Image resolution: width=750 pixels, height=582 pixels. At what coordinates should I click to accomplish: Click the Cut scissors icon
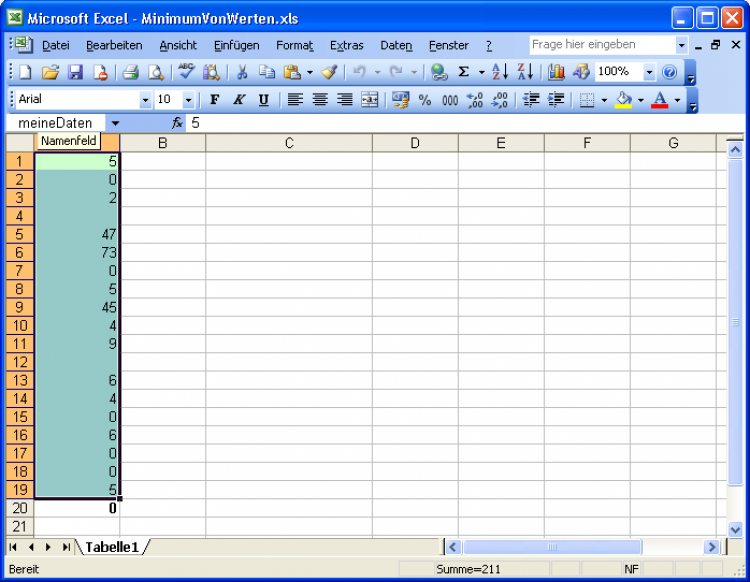coord(241,72)
